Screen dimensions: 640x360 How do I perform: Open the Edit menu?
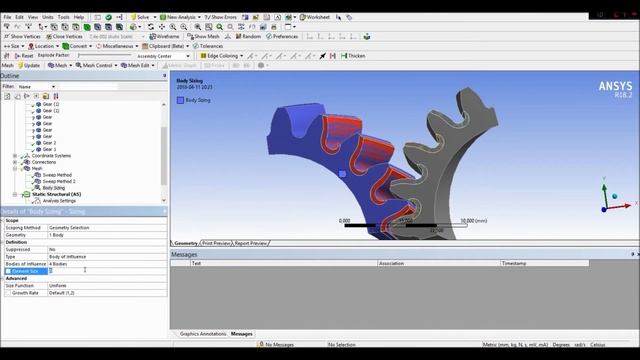click(20, 17)
